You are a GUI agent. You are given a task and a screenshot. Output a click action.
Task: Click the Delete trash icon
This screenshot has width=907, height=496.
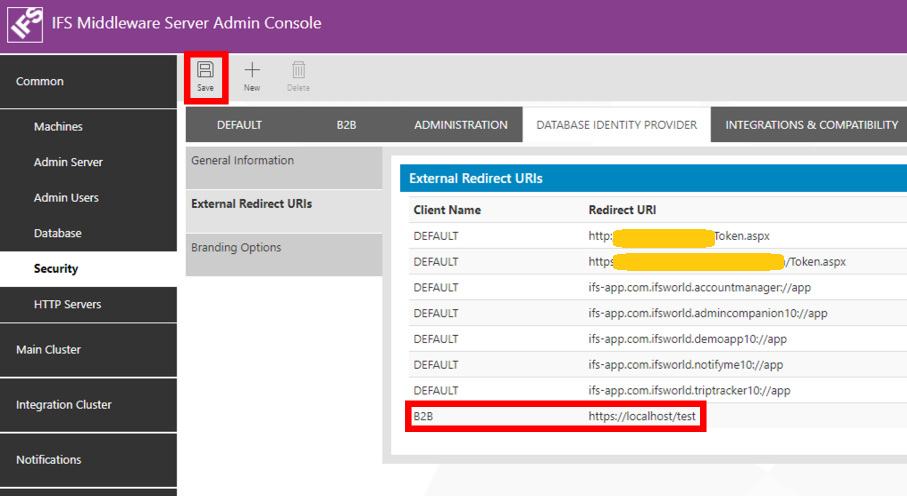point(298,76)
